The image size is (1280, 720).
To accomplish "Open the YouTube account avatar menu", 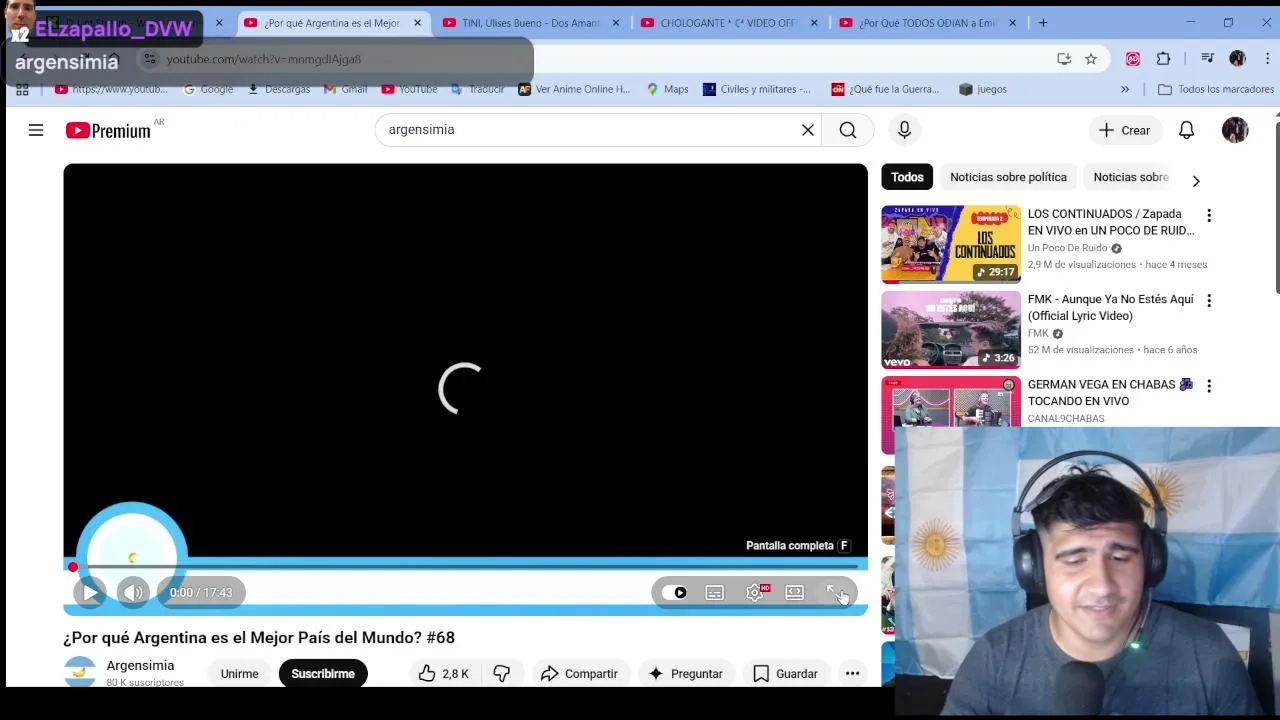I will pos(1235,130).
